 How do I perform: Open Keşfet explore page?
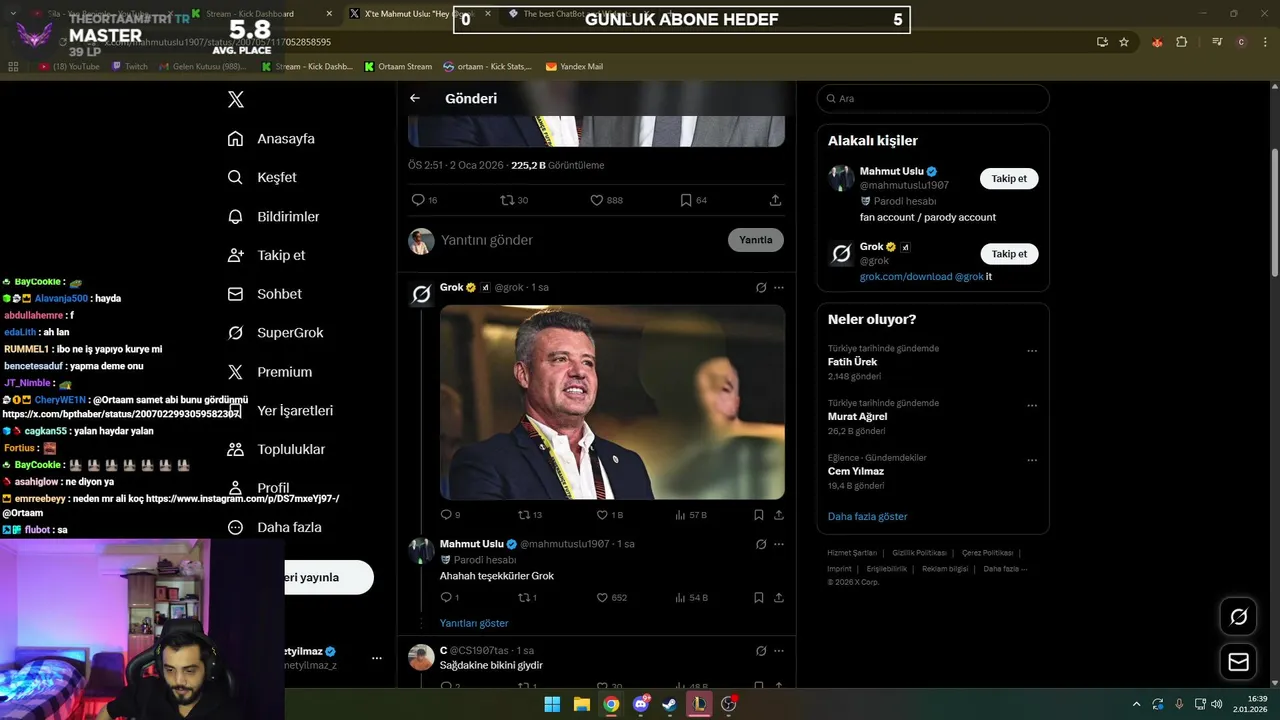click(x=262, y=177)
